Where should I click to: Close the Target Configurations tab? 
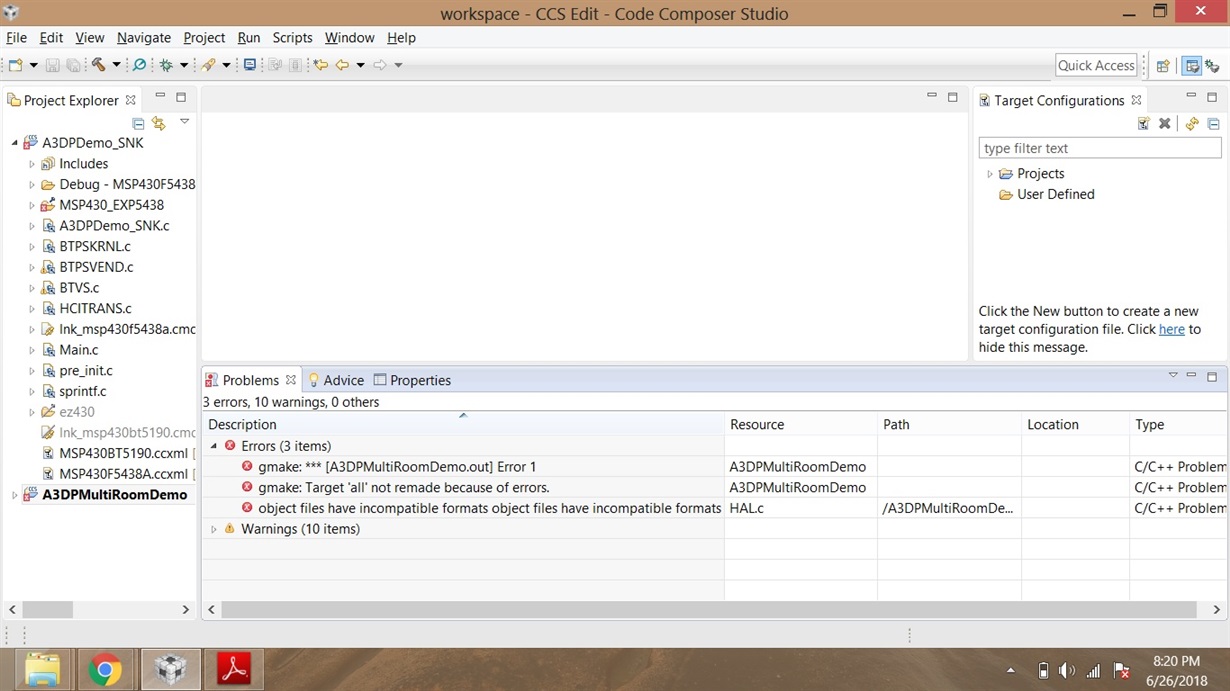(x=1136, y=100)
